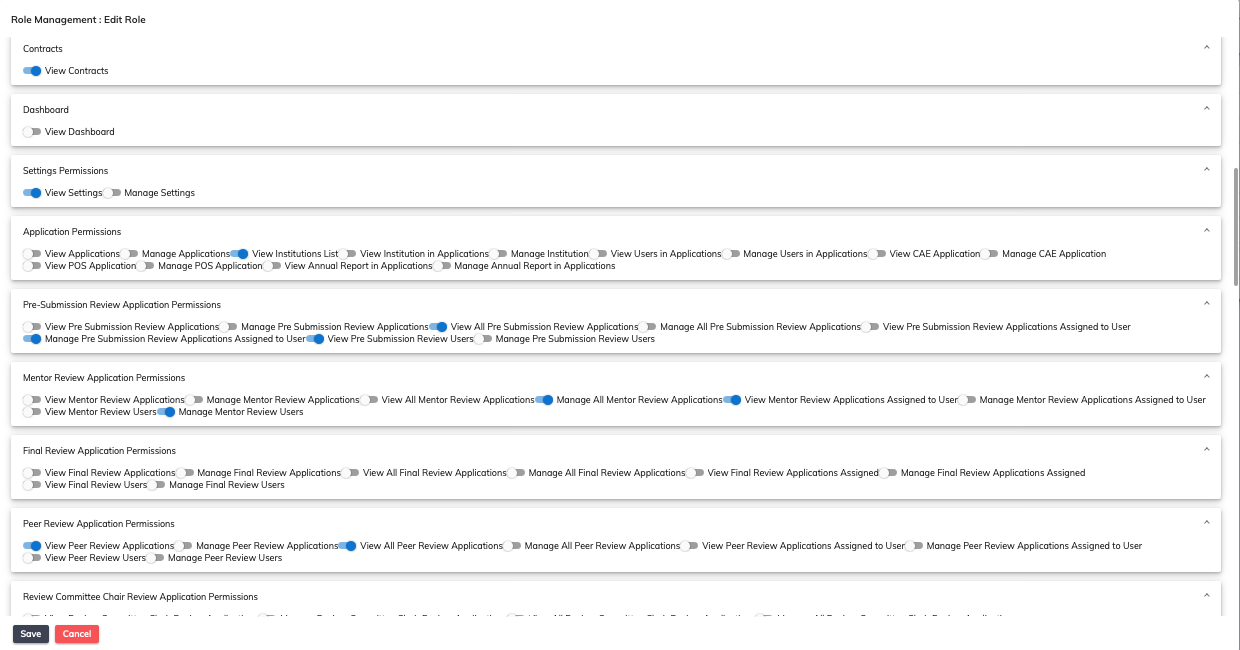Screen dimensions: 1240x650
Task: Toggle Manage All Final Review Applications
Action: pos(516,473)
